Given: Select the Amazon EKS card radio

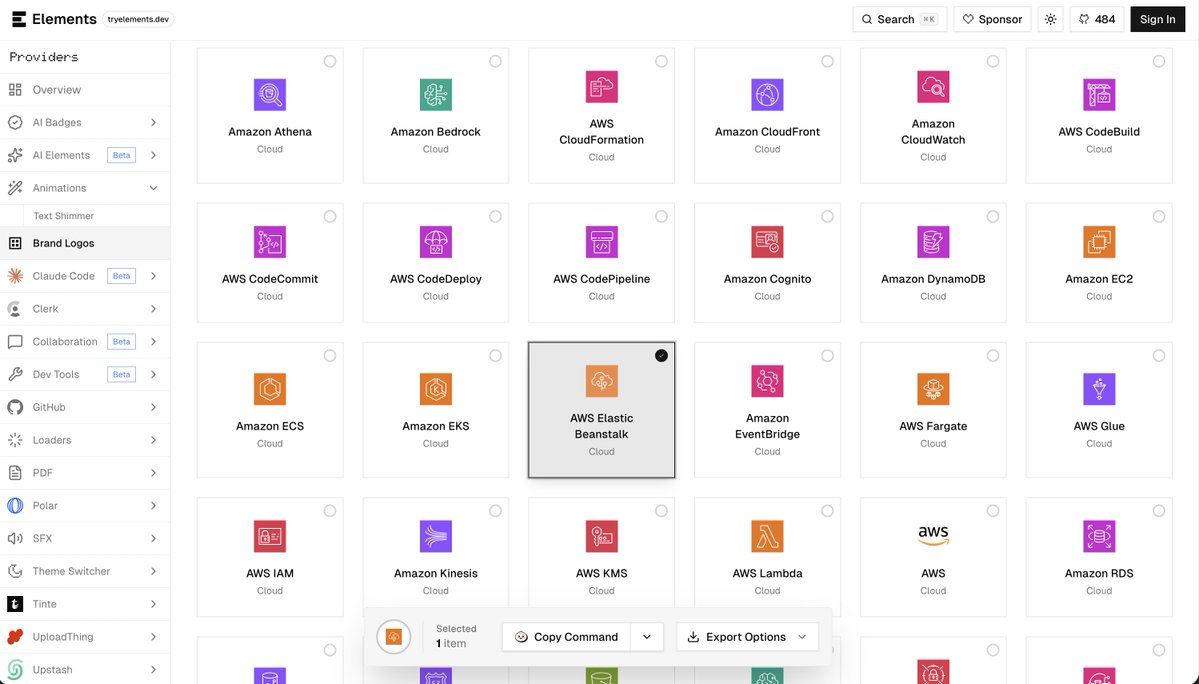Looking at the screenshot, I should pos(496,355).
